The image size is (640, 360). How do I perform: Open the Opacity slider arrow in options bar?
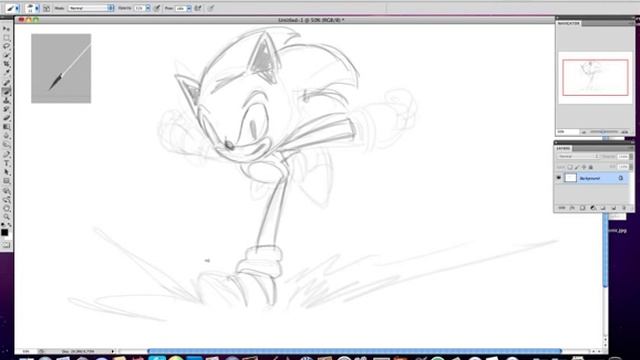click(x=148, y=8)
